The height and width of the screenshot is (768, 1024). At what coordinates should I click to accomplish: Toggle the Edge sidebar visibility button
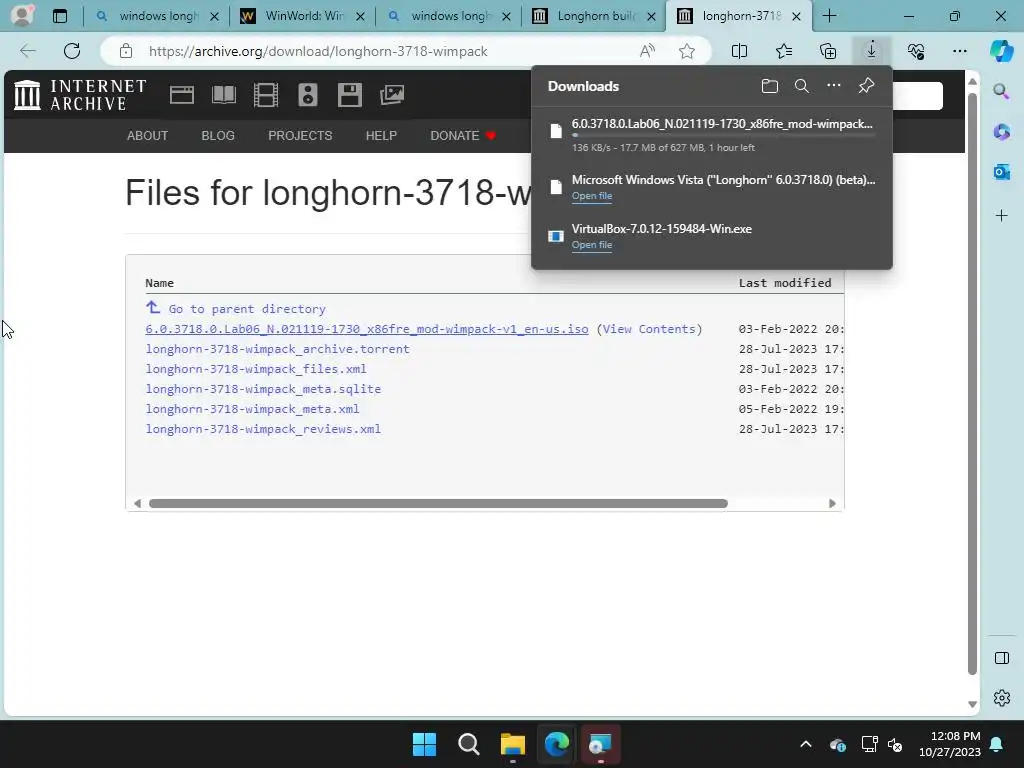click(1001, 658)
